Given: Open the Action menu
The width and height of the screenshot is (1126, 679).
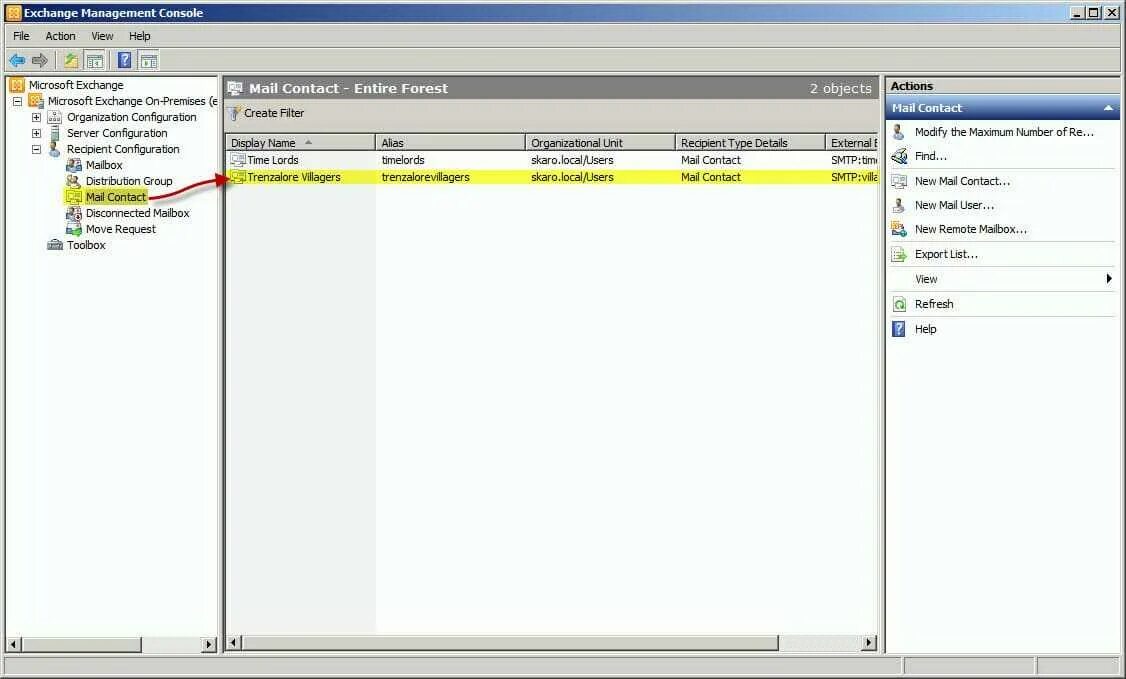Looking at the screenshot, I should (x=60, y=36).
